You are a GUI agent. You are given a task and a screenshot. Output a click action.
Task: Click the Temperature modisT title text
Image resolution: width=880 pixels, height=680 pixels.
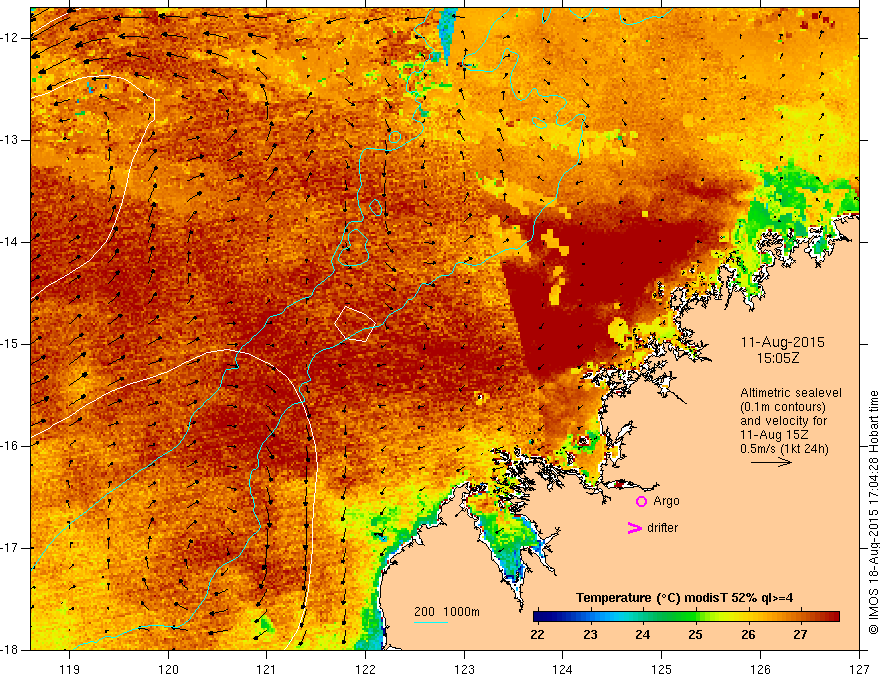coord(684,598)
